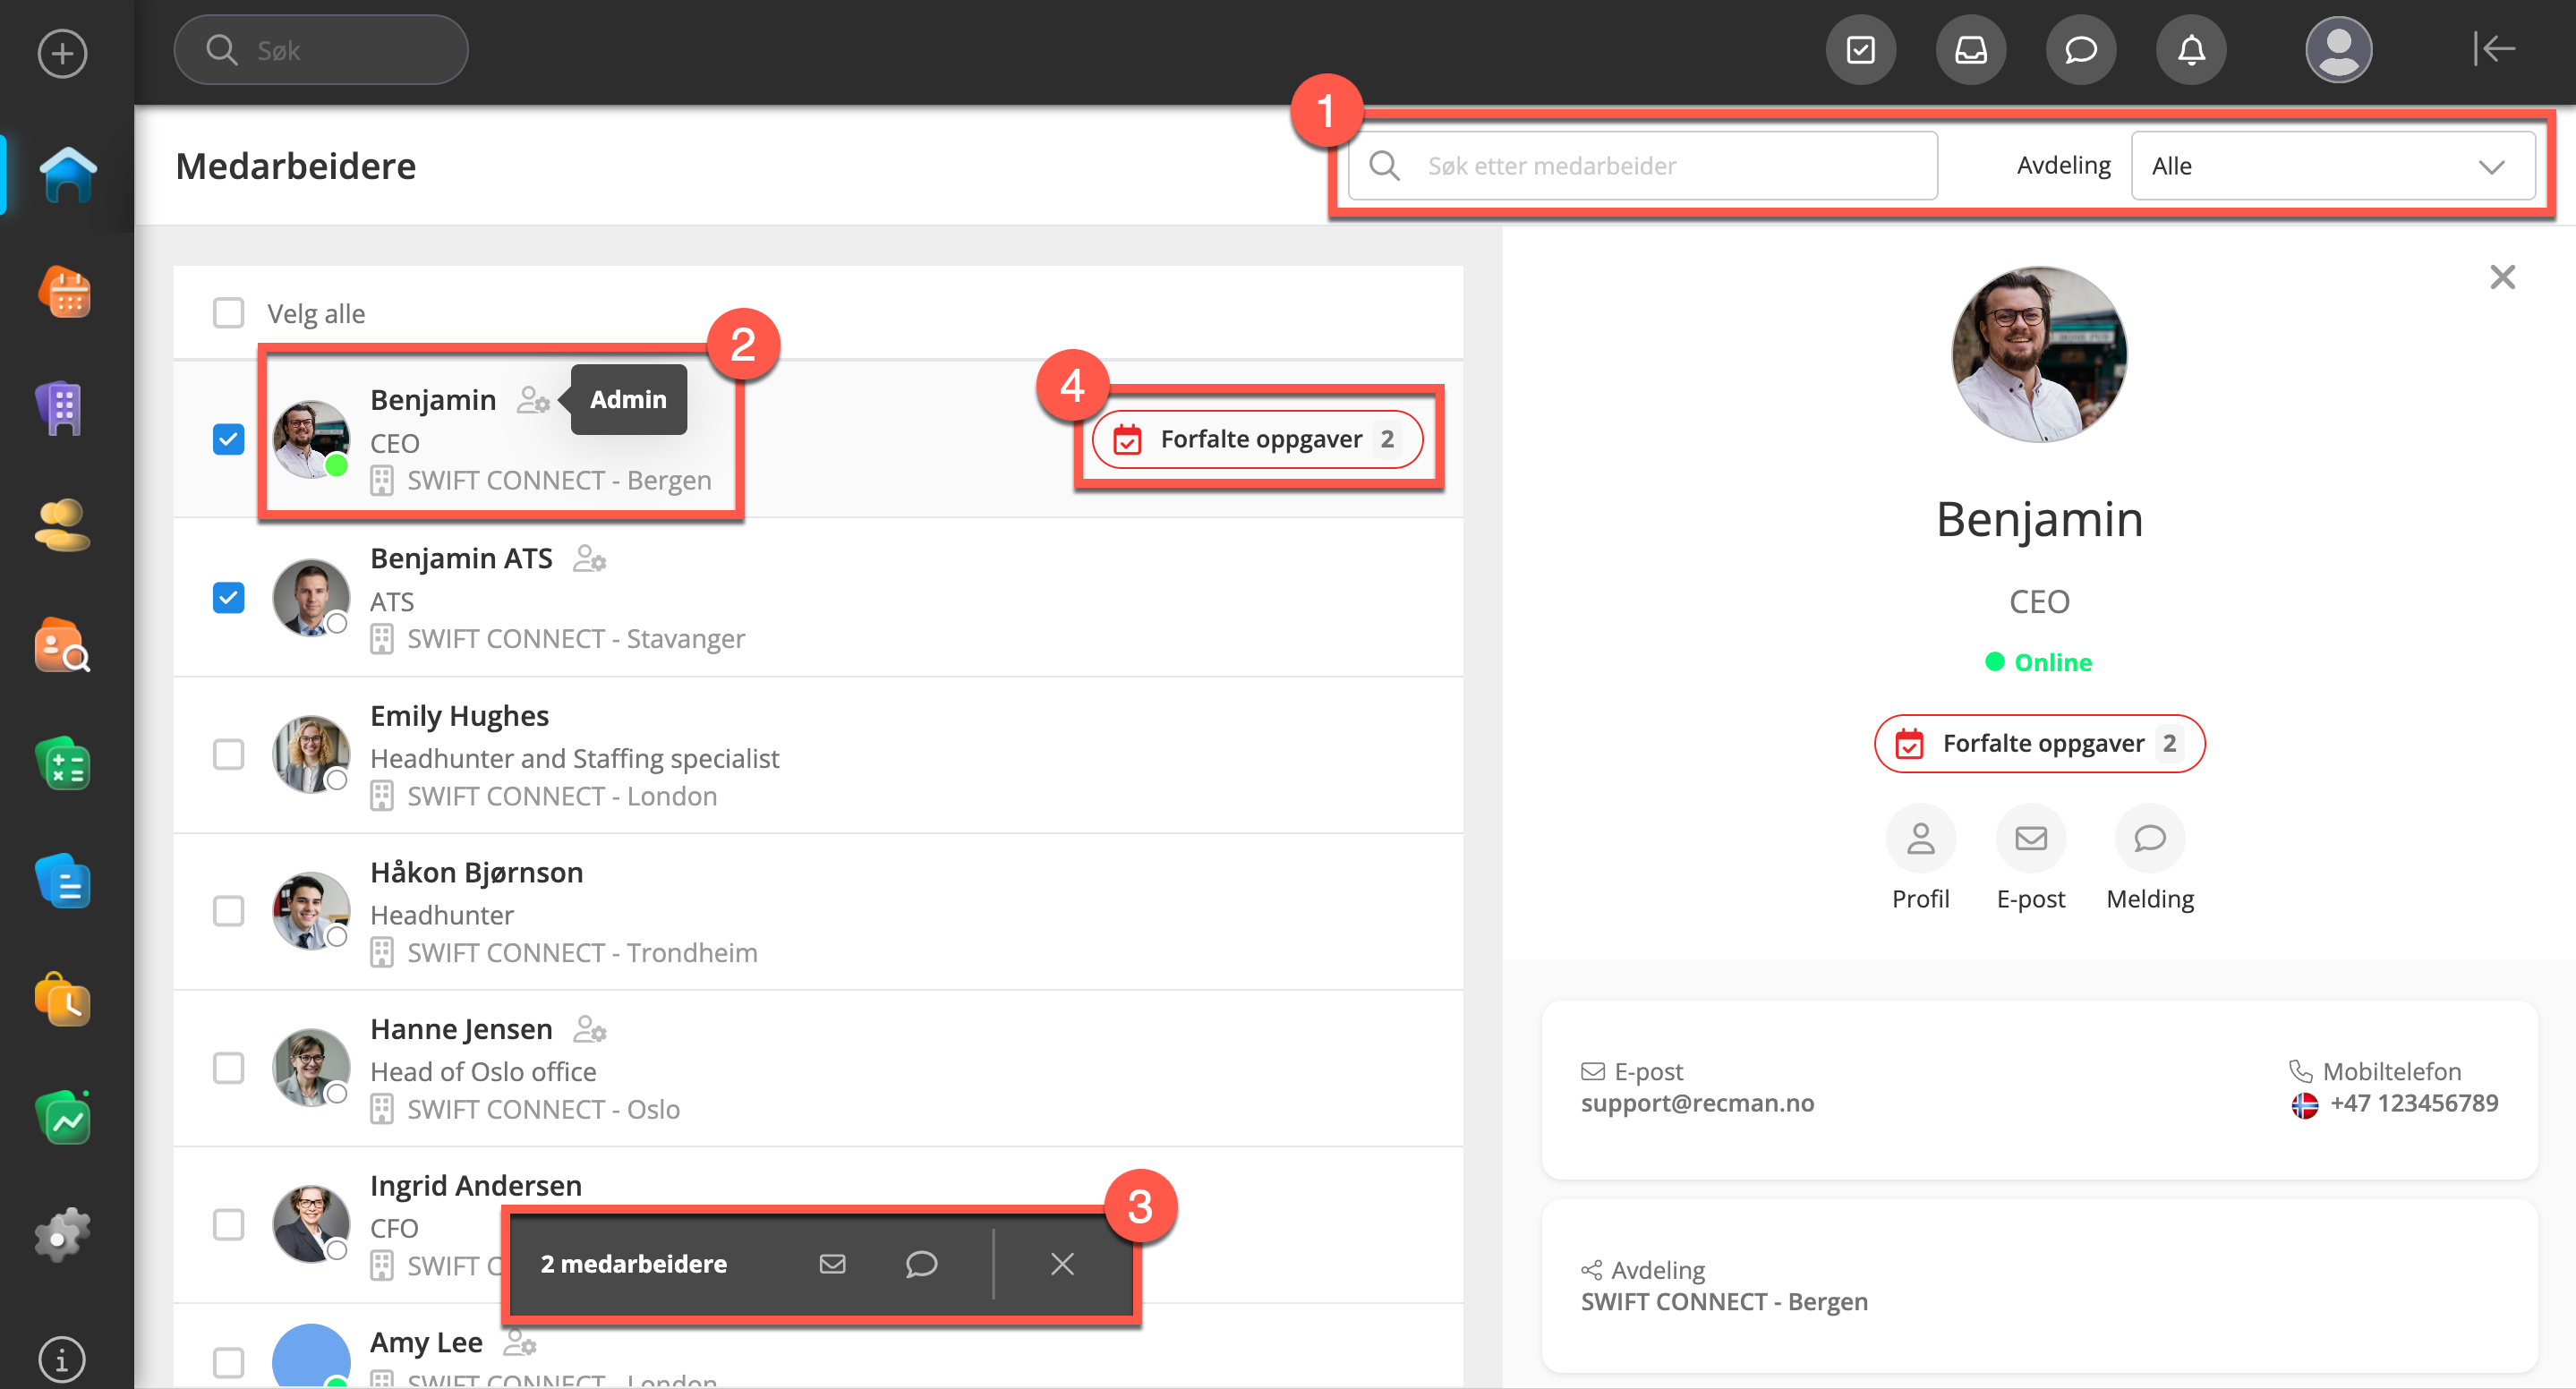The height and width of the screenshot is (1389, 2576).
Task: Uncheck Benjamin ATS checkbox
Action: pos(228,598)
